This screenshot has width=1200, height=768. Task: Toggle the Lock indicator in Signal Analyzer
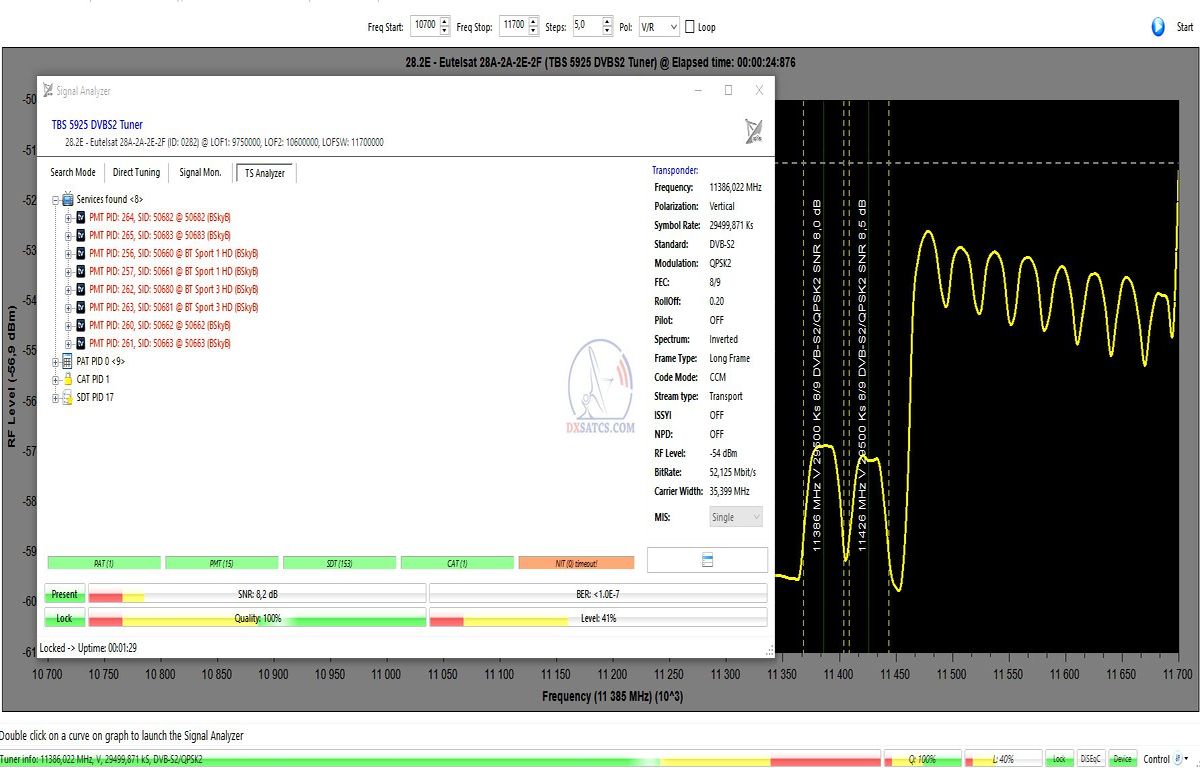pyautogui.click(x=64, y=619)
